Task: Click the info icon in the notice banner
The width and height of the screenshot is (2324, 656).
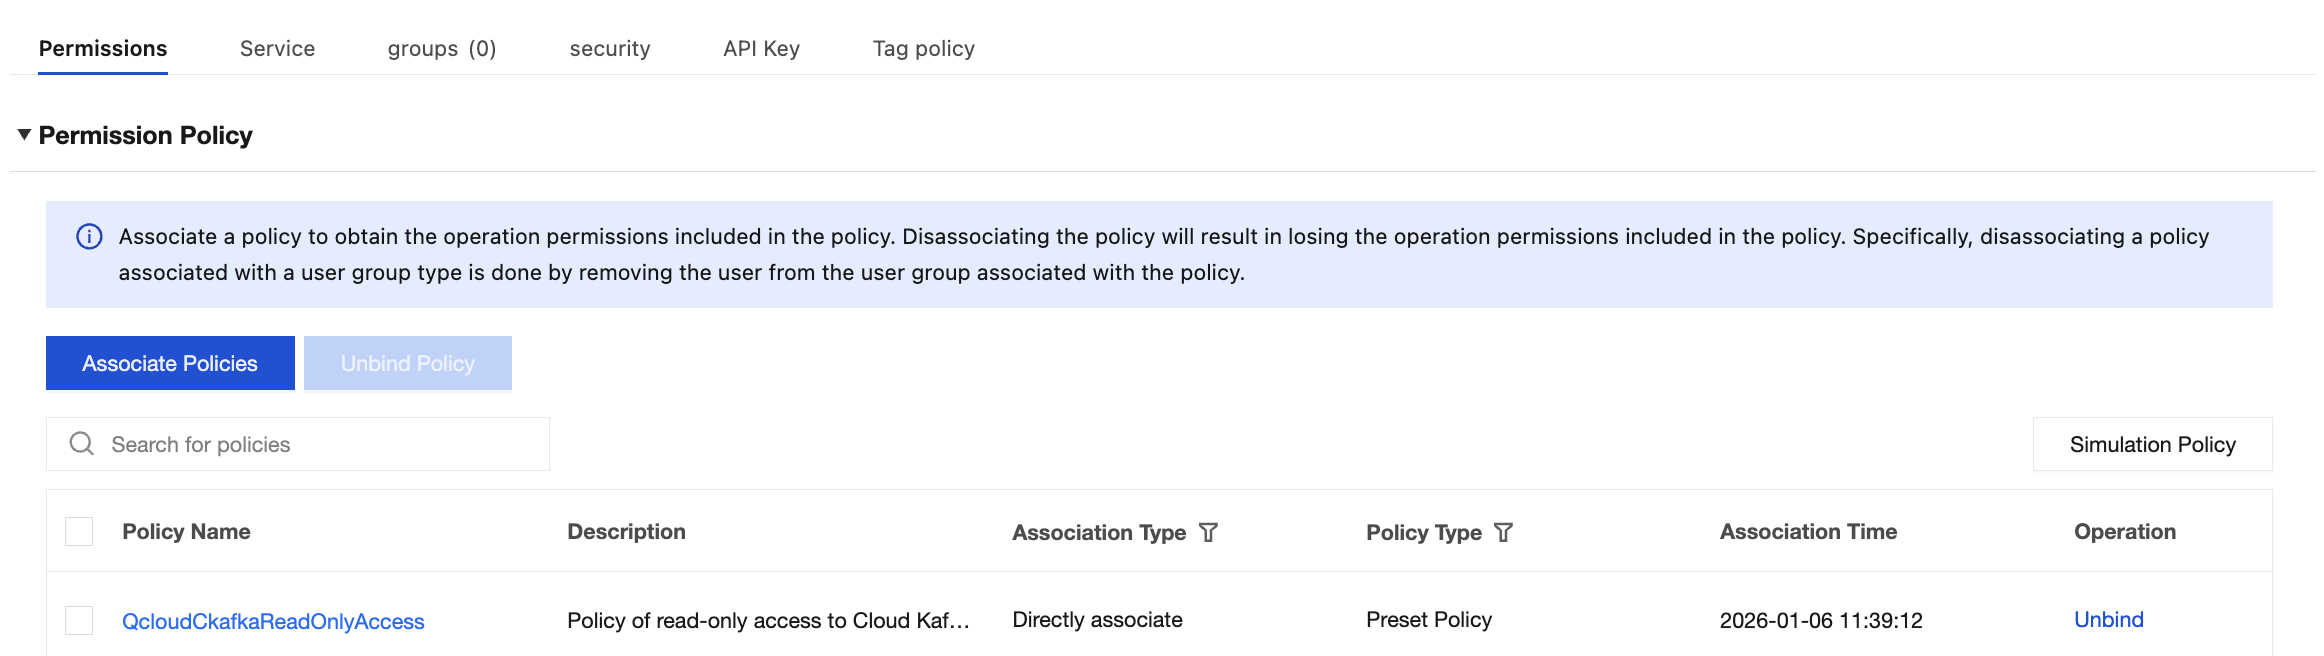Action: click(x=89, y=237)
